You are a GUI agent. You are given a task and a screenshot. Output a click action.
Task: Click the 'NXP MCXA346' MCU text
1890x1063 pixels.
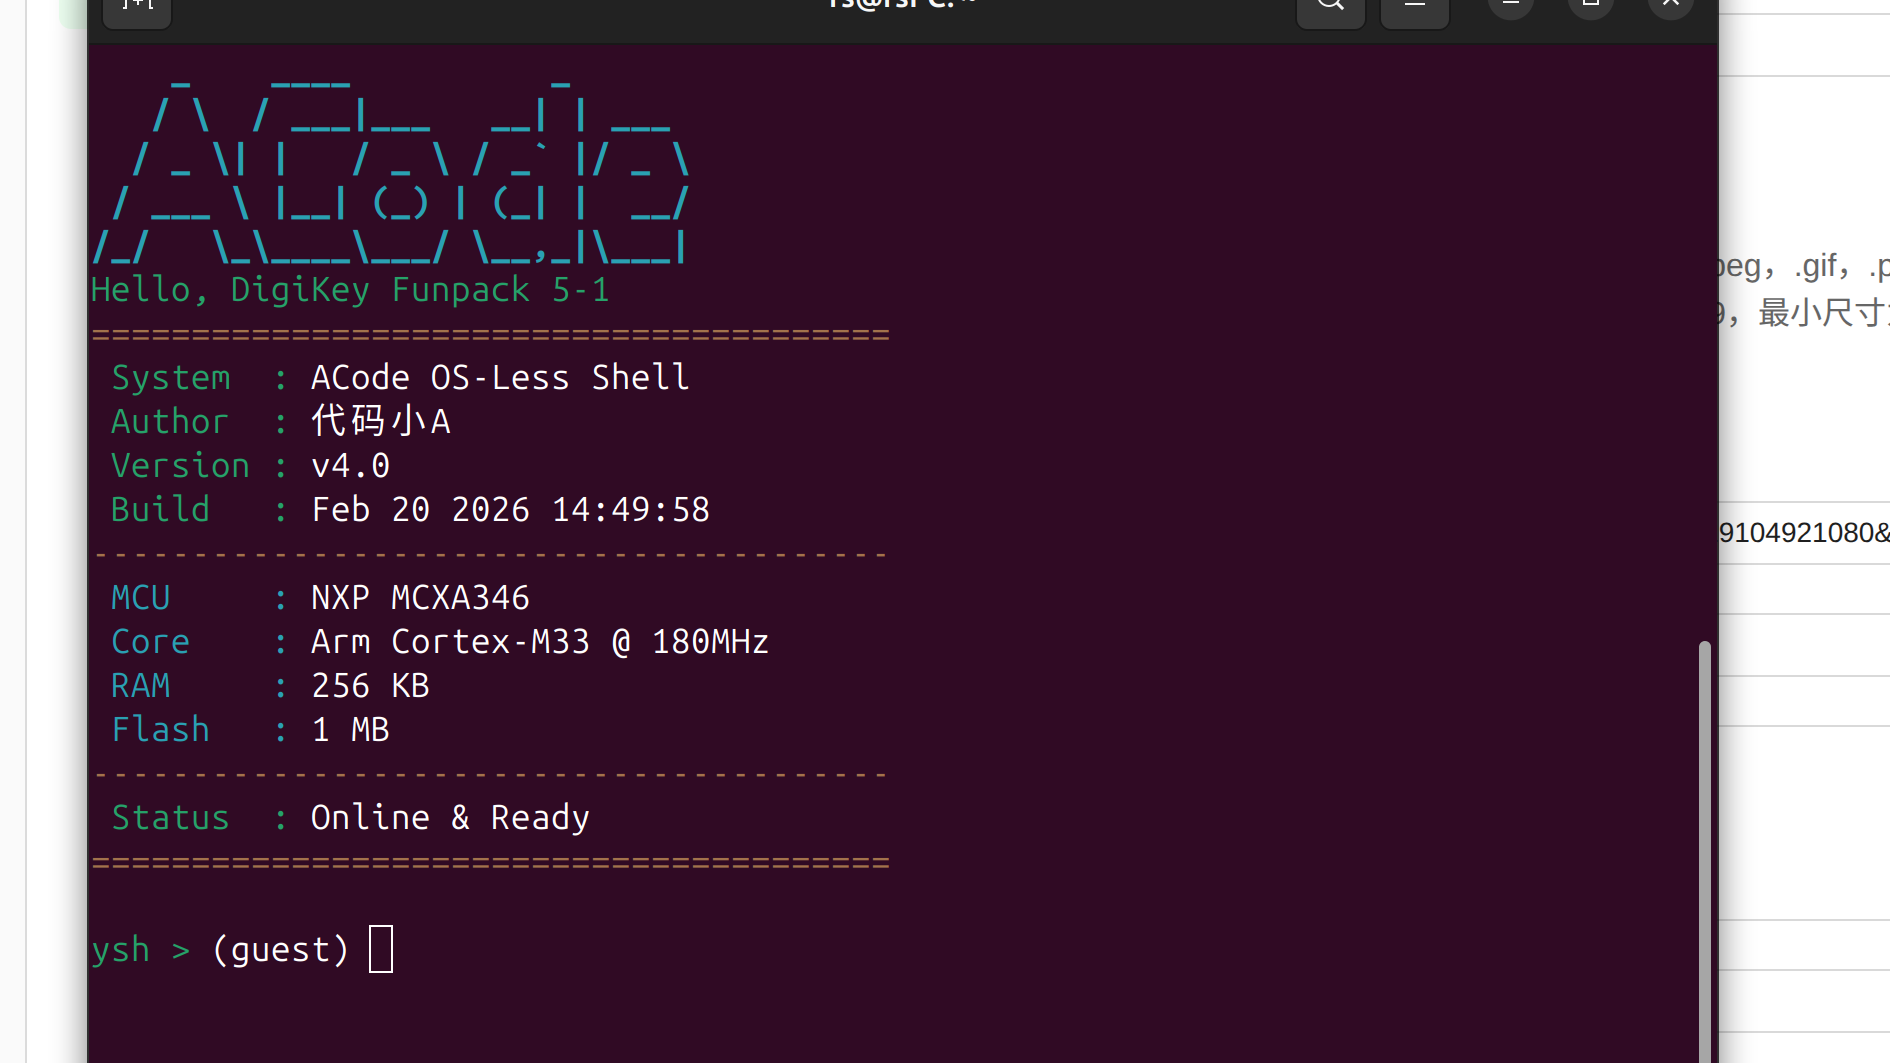pos(420,598)
